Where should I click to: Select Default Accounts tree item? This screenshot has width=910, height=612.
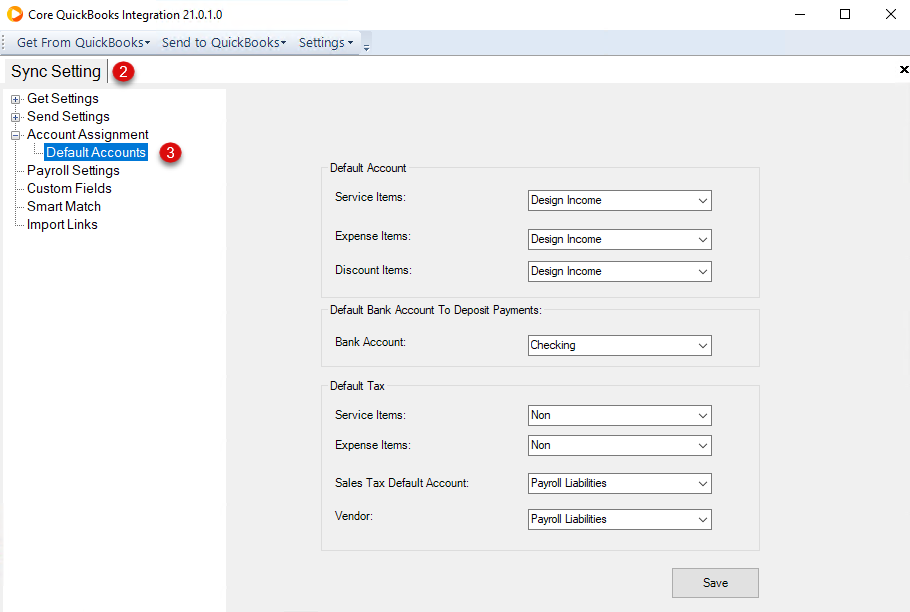[x=96, y=153]
